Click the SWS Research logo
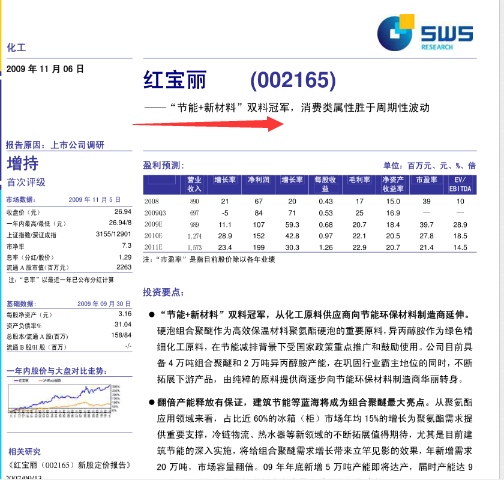This screenshot has height=480, width=504. click(425, 33)
